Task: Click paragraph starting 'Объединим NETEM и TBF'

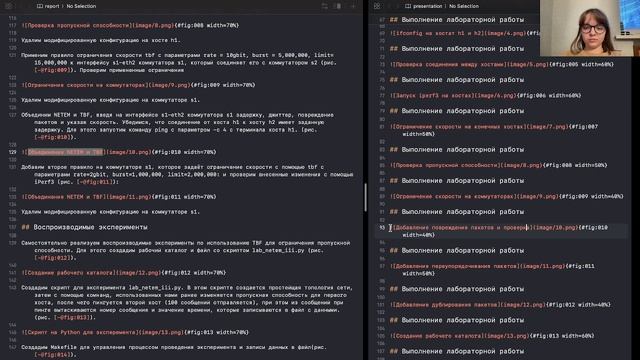Action: tap(178, 126)
